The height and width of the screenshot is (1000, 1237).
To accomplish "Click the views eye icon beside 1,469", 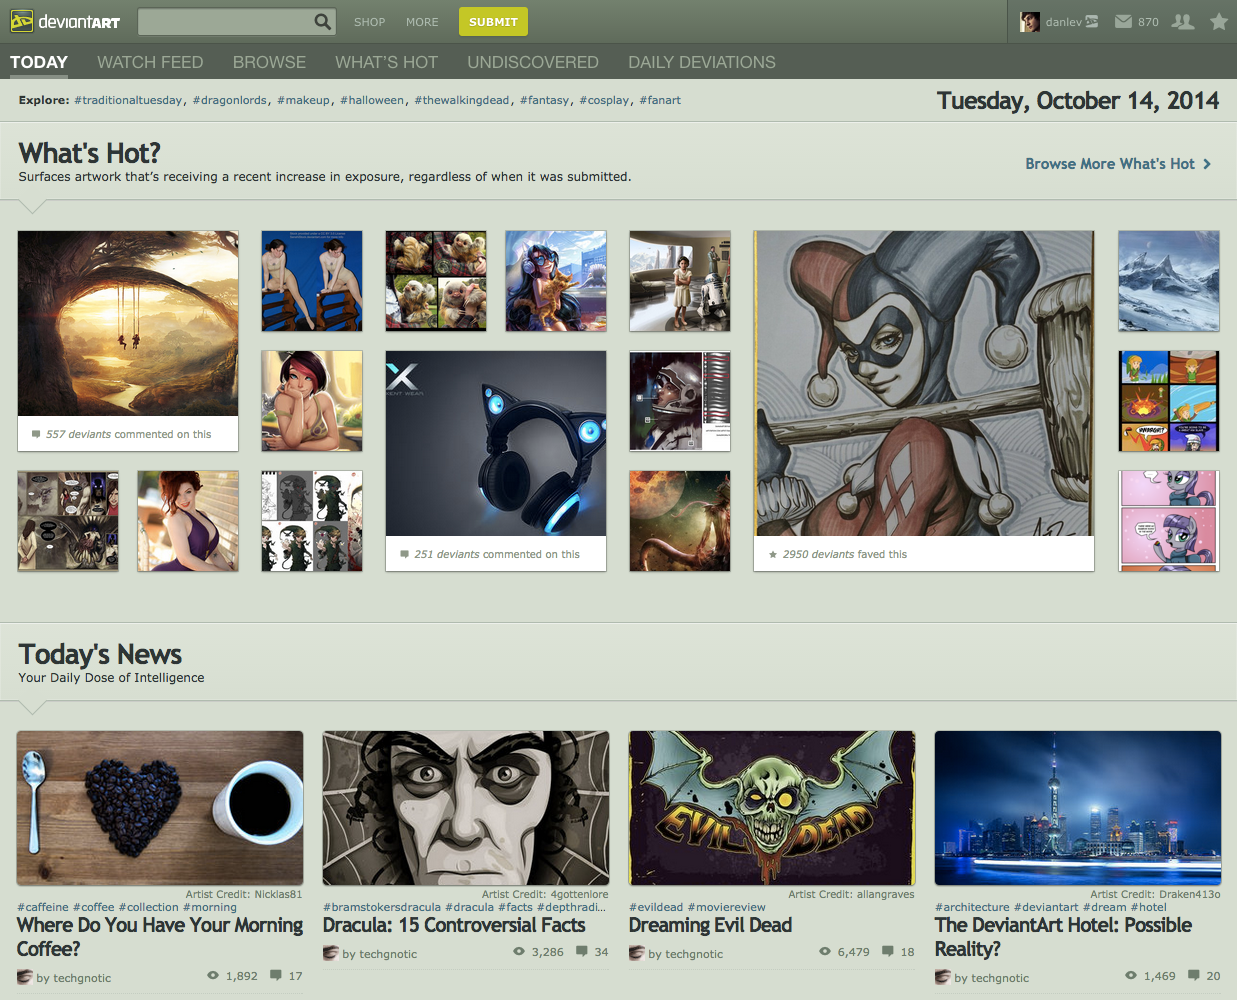I will 1130,975.
